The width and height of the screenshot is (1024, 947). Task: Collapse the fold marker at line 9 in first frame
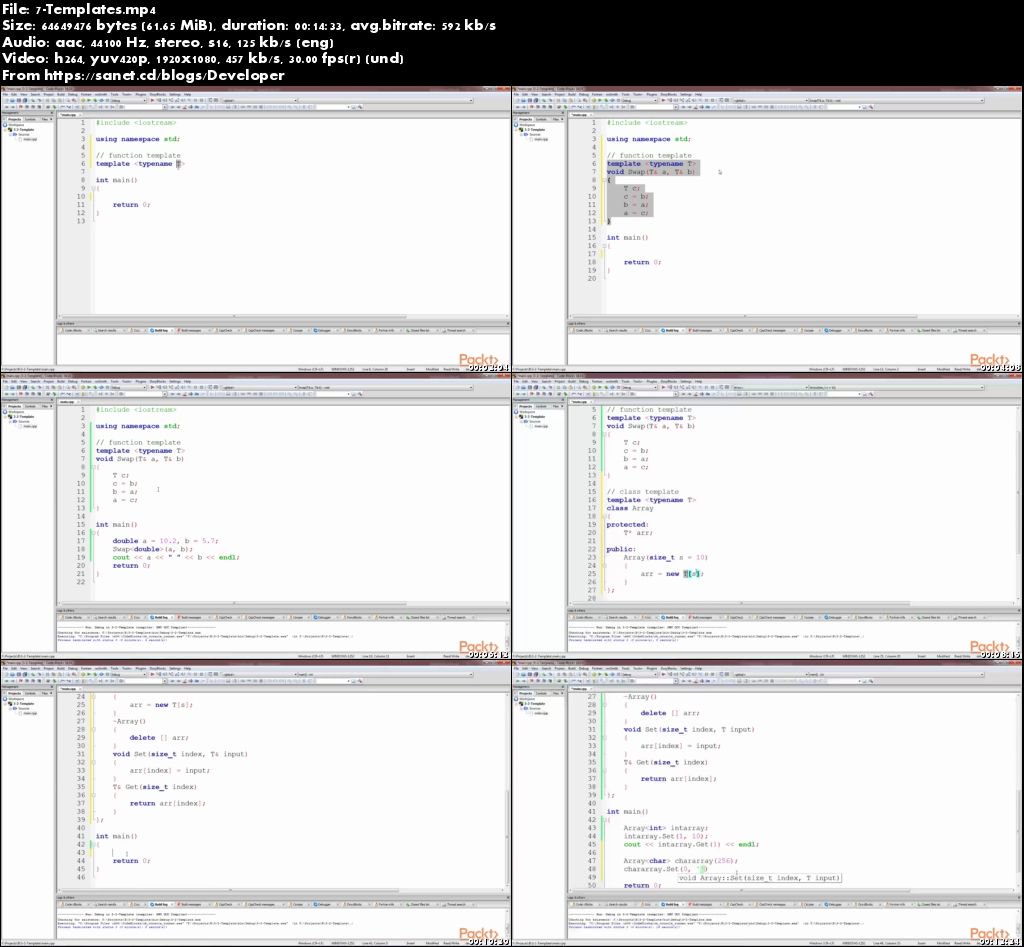(x=93, y=188)
